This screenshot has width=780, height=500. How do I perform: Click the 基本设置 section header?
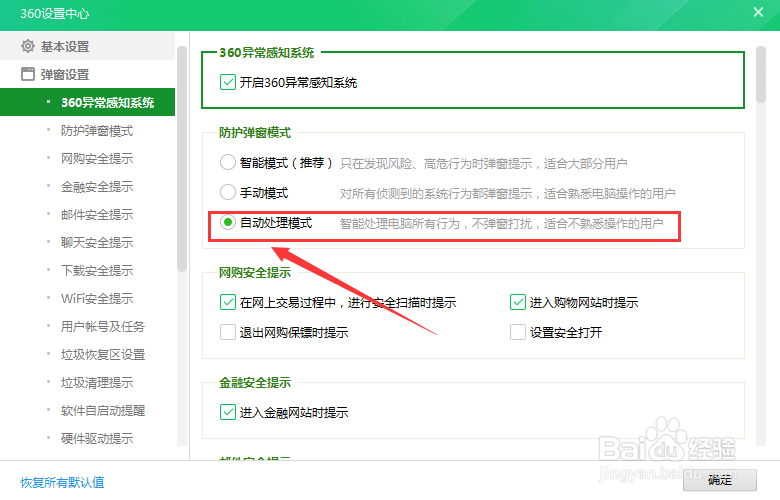point(88,46)
